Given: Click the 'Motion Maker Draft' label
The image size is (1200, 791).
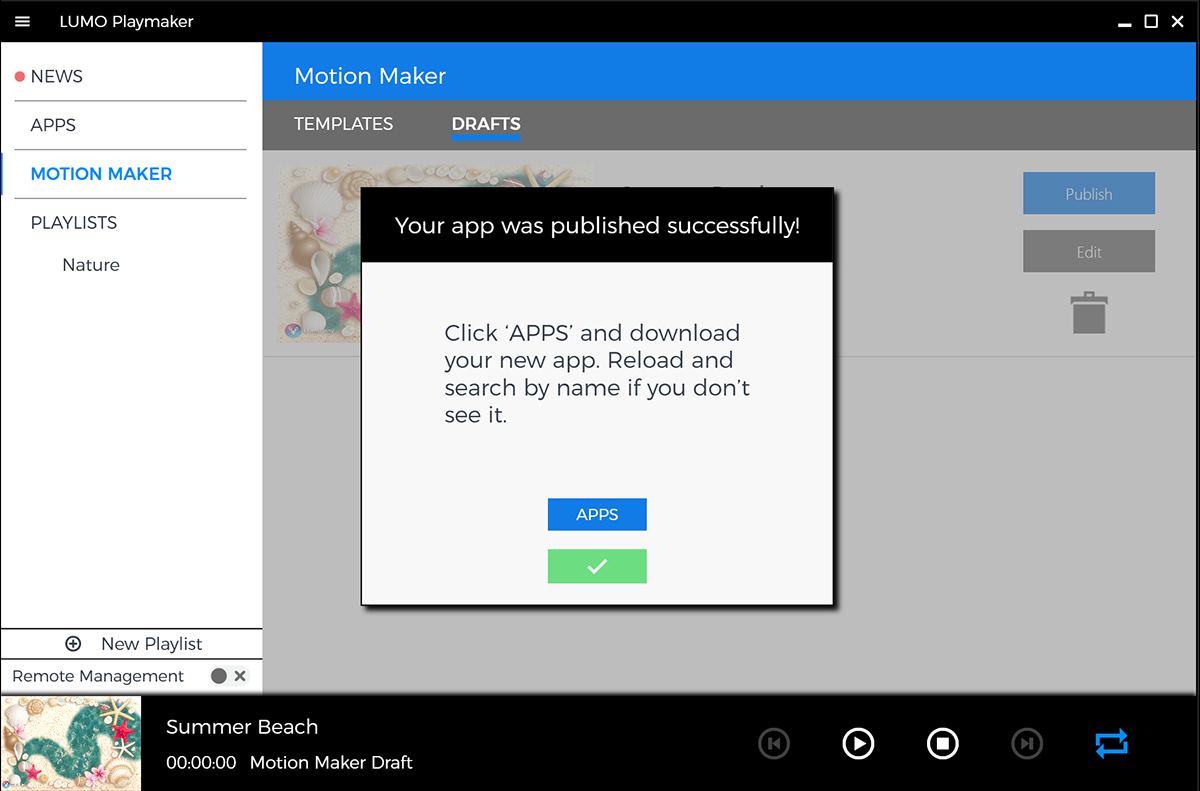Looking at the screenshot, I should coord(331,763).
